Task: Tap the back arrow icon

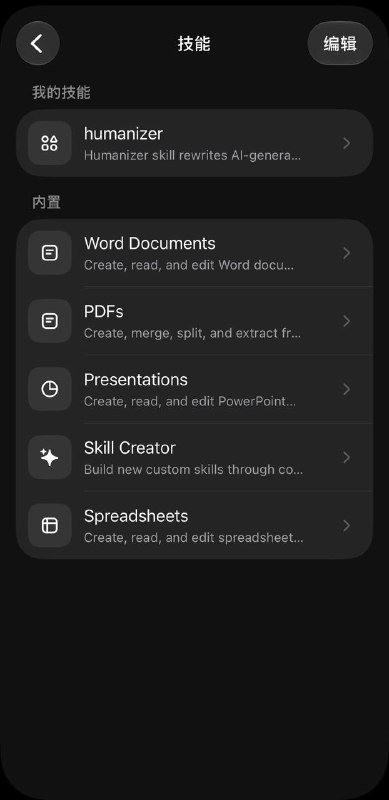Action: click(x=37, y=43)
